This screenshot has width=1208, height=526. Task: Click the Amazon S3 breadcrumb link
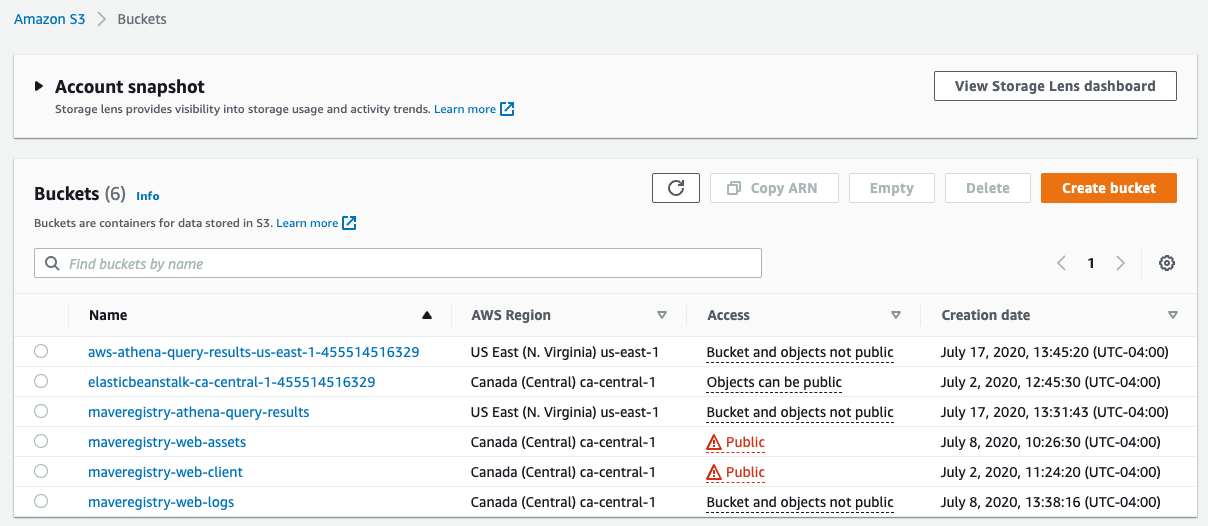49,19
